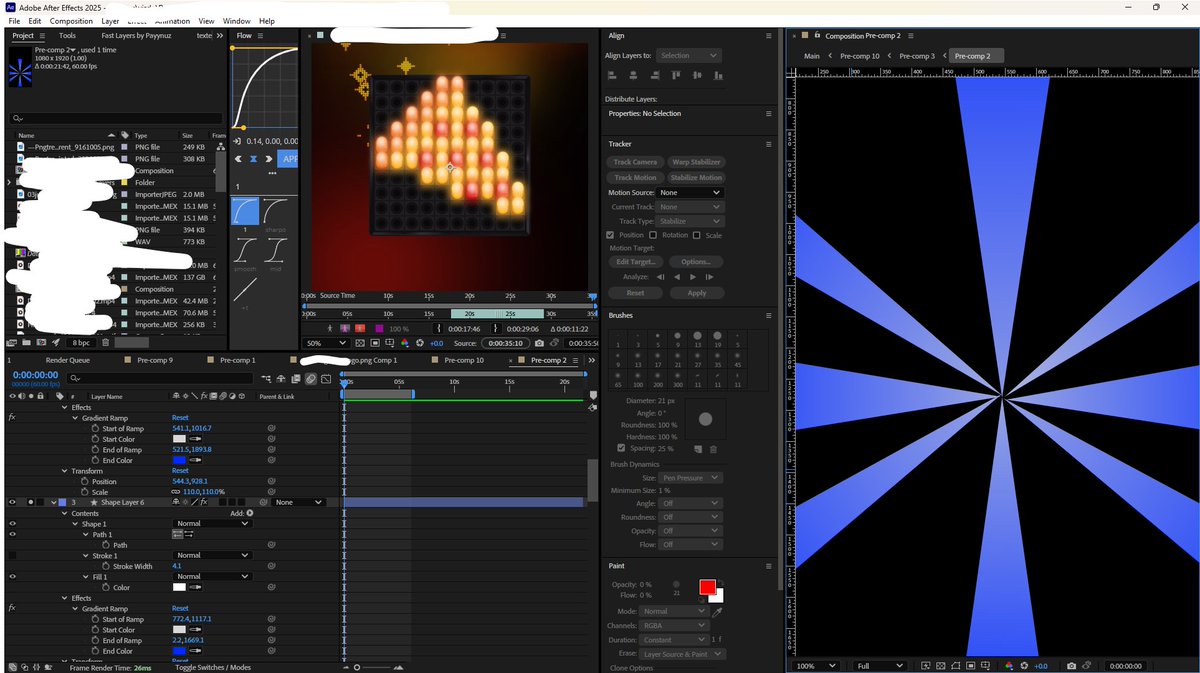The width and height of the screenshot is (1200, 673).
Task: Create a new composition from Project panel footer
Action: click(41, 343)
